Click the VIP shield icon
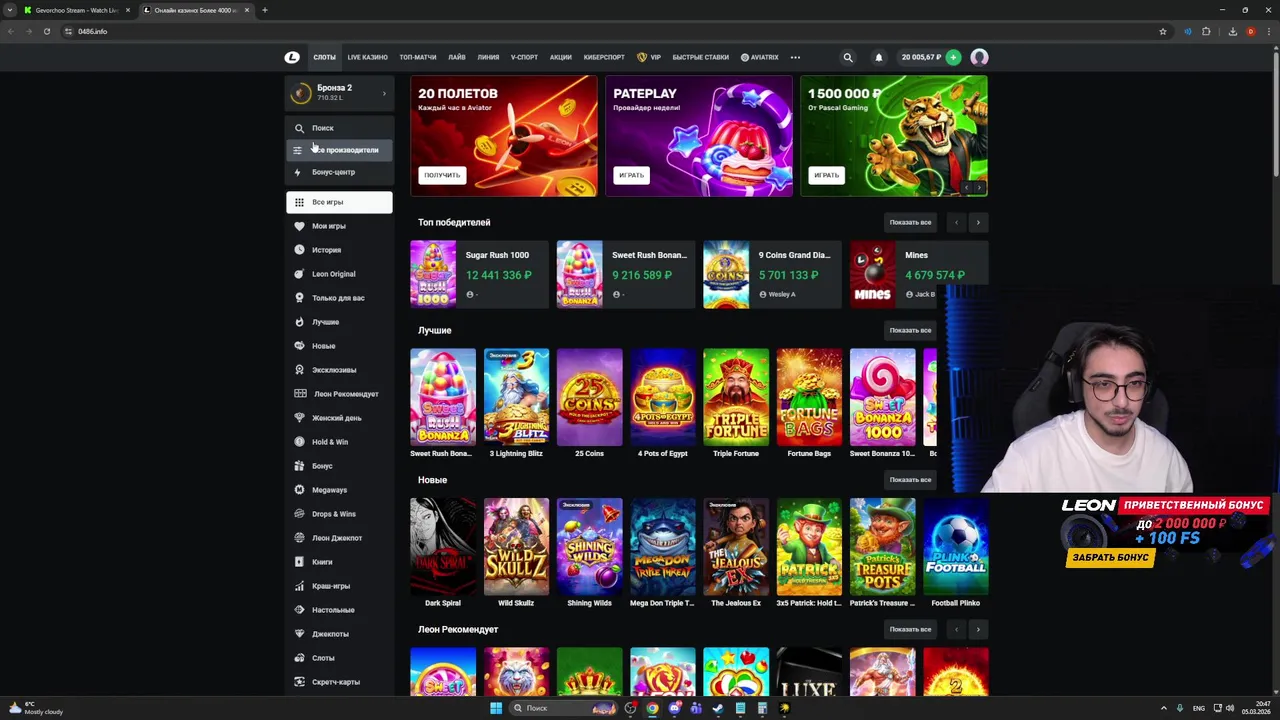1280x720 pixels. pos(642,57)
